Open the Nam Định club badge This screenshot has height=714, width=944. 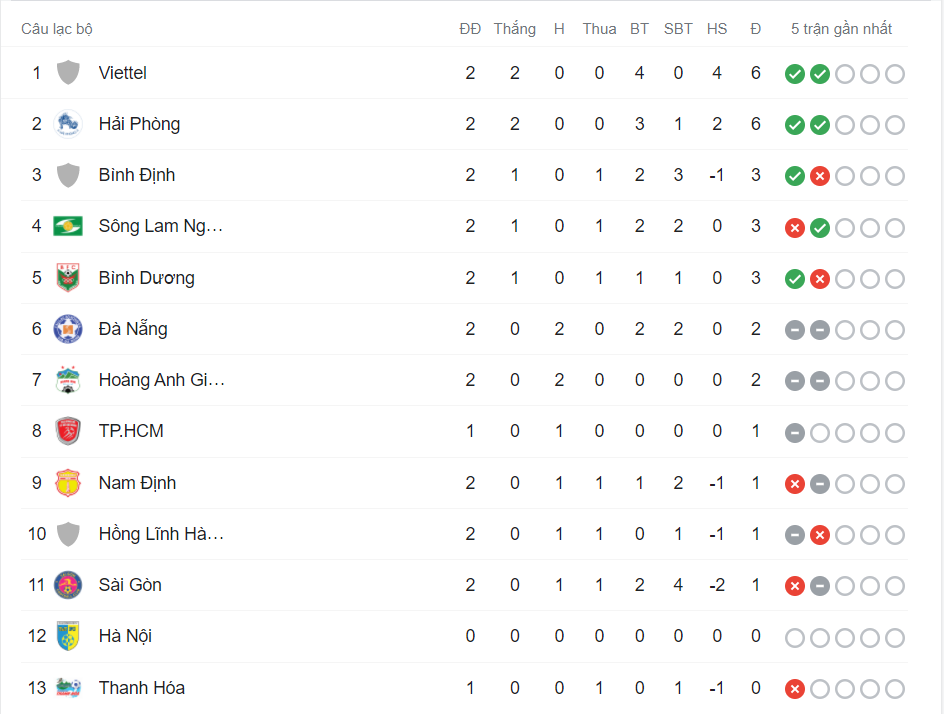pyautogui.click(x=67, y=482)
